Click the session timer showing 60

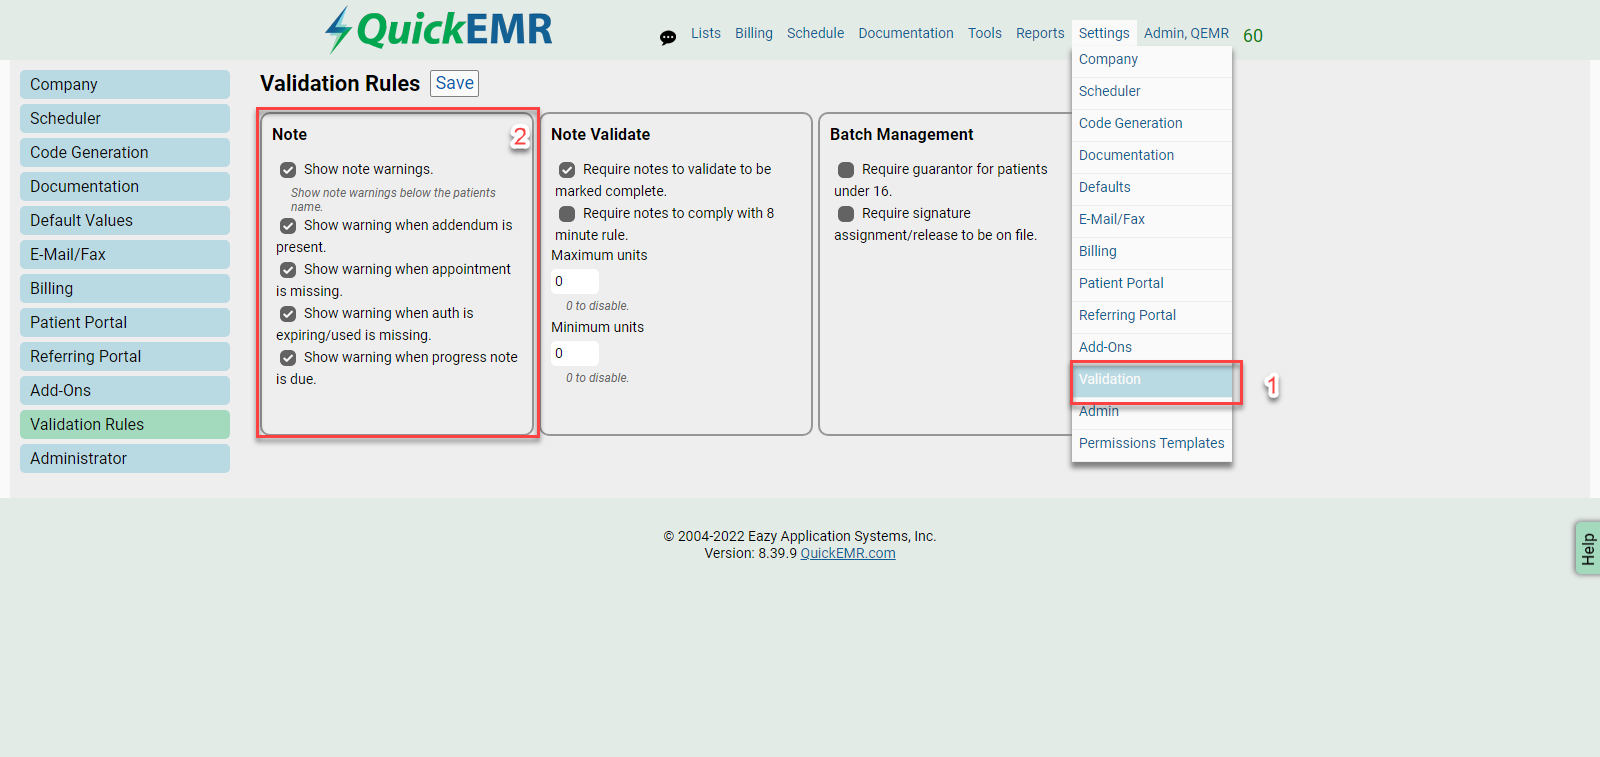(x=1253, y=35)
